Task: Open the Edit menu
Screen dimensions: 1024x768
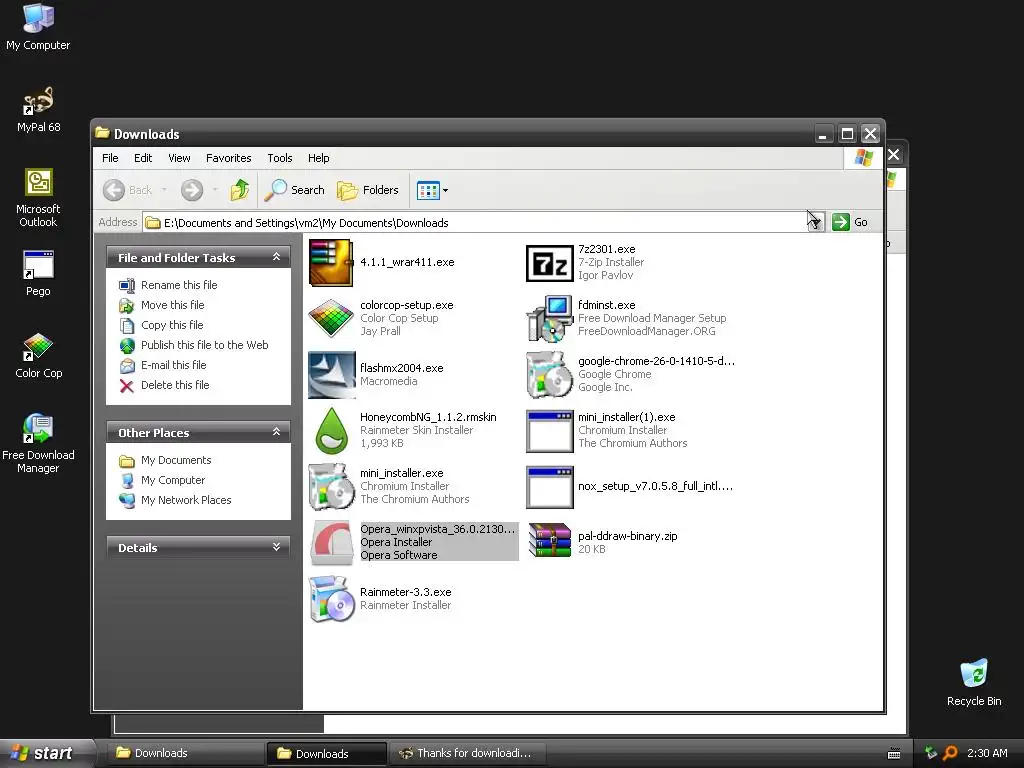Action: (x=143, y=158)
